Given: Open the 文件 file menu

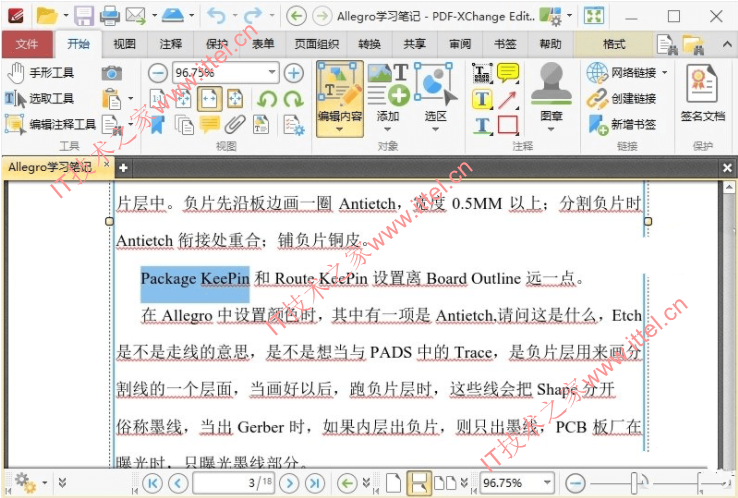Looking at the screenshot, I should click(27, 44).
